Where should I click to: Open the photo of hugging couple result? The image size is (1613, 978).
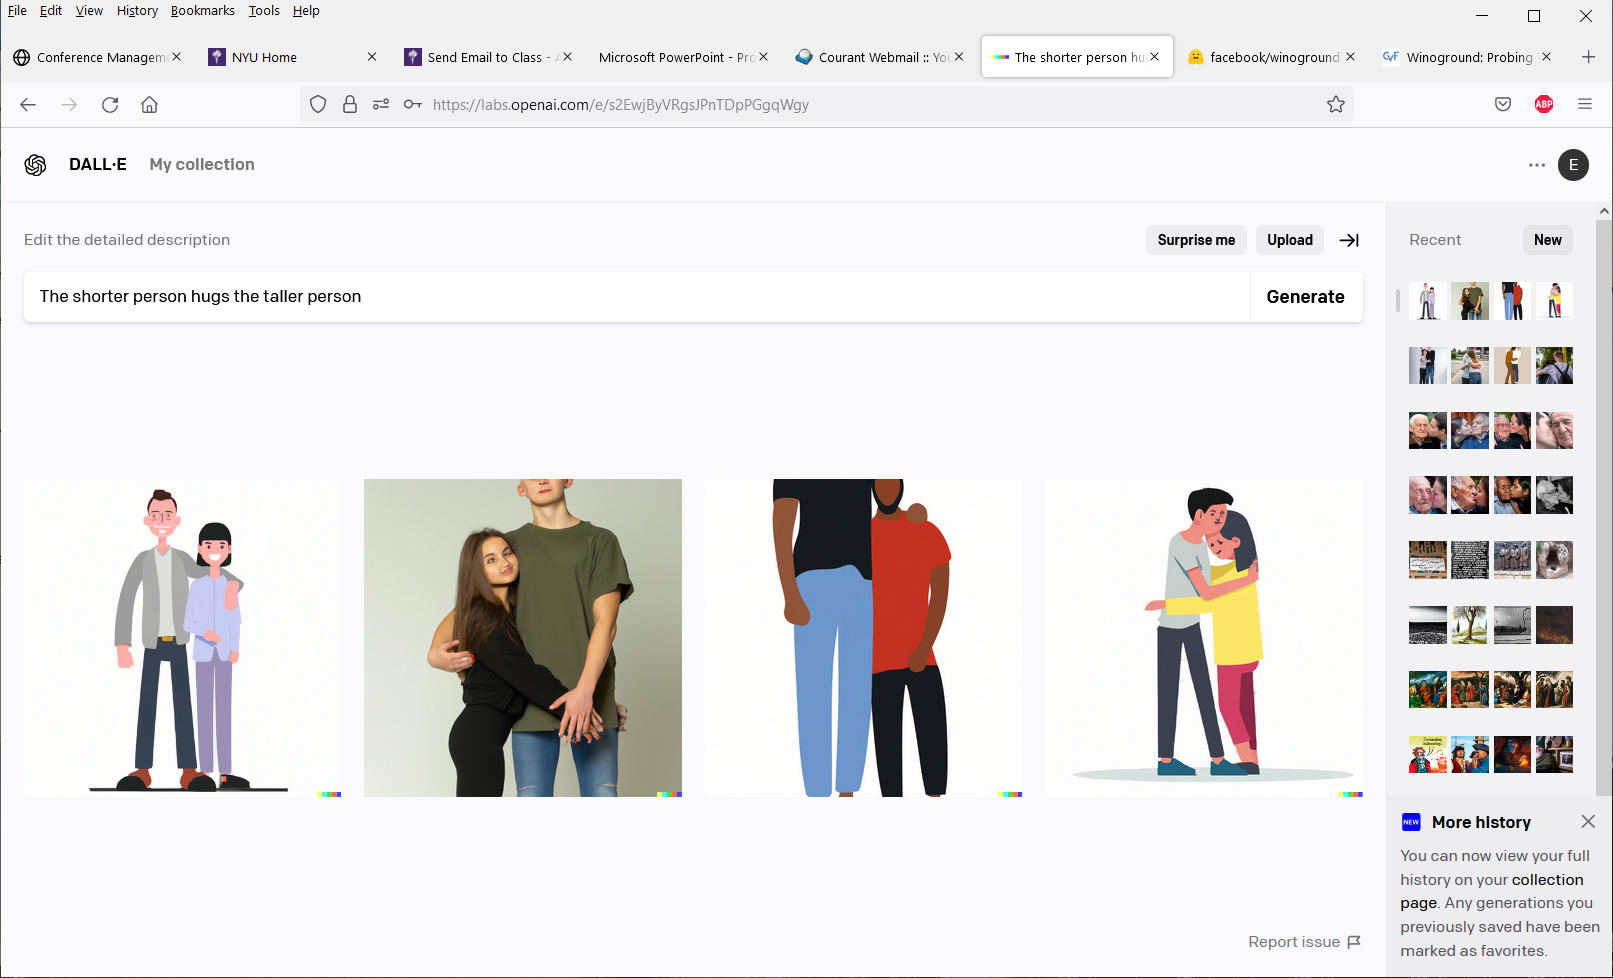(522, 638)
